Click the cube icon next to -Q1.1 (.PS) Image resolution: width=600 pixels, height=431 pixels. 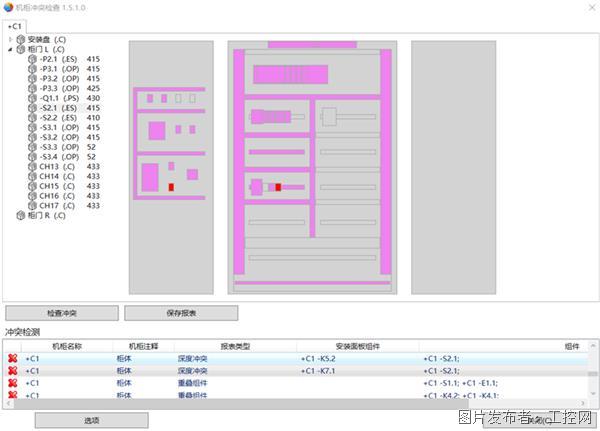(x=33, y=98)
